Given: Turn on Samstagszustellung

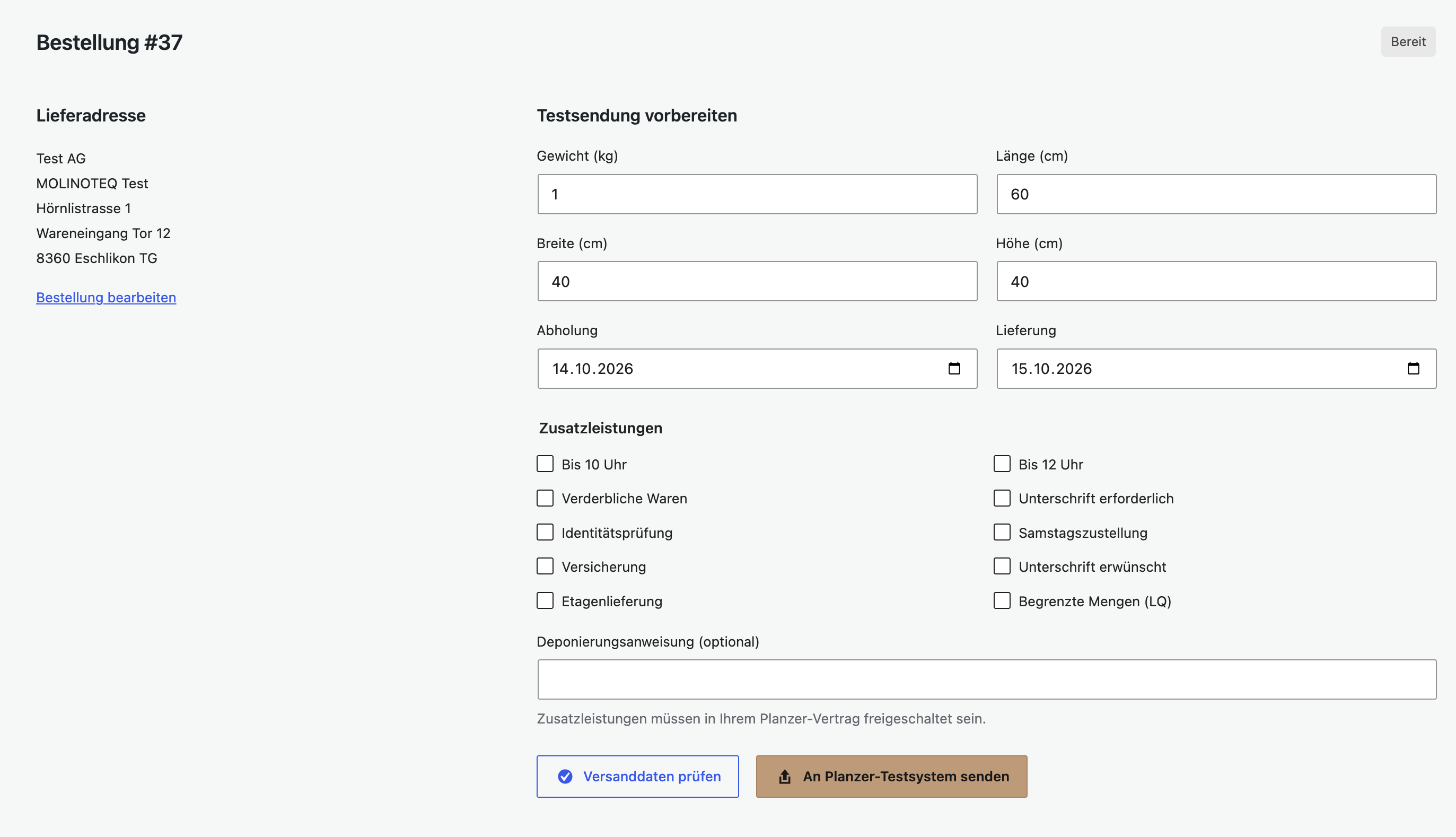Looking at the screenshot, I should pos(1002,532).
